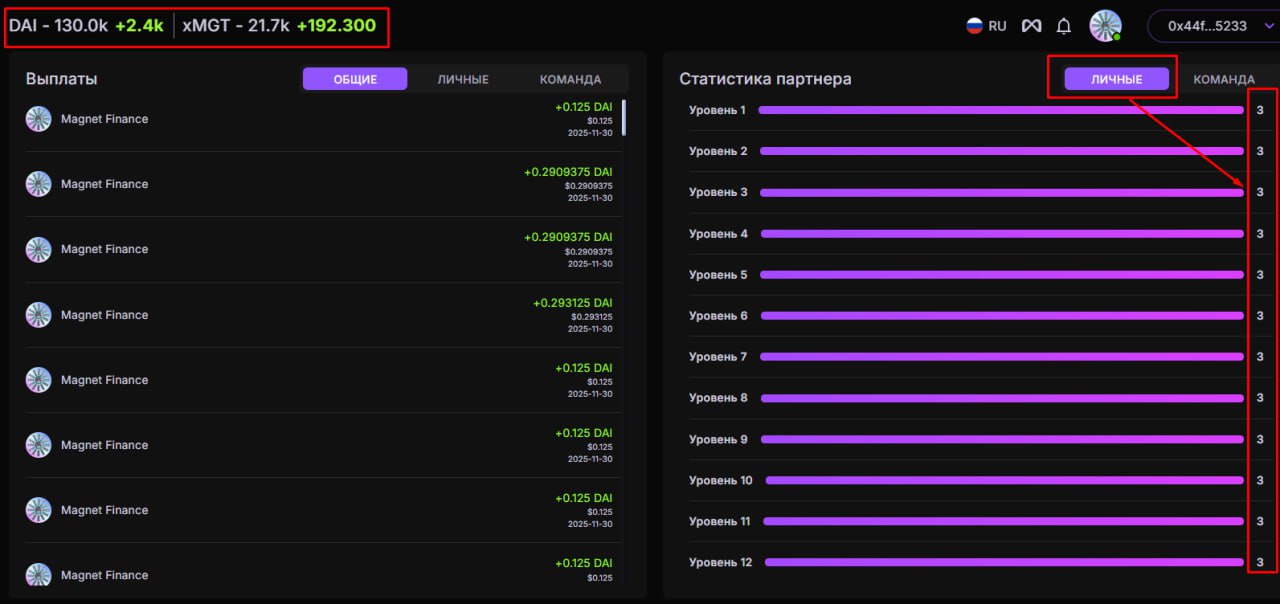Viewport: 1280px width, 604px height.
Task: Open the RU language selector
Action: tap(986, 26)
